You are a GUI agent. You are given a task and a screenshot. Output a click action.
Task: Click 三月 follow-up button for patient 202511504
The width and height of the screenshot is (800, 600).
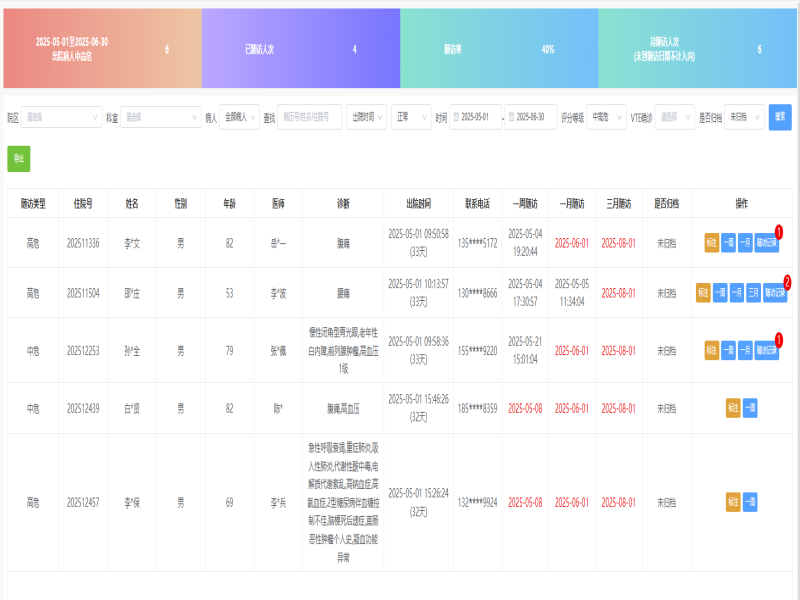pyautogui.click(x=753, y=292)
